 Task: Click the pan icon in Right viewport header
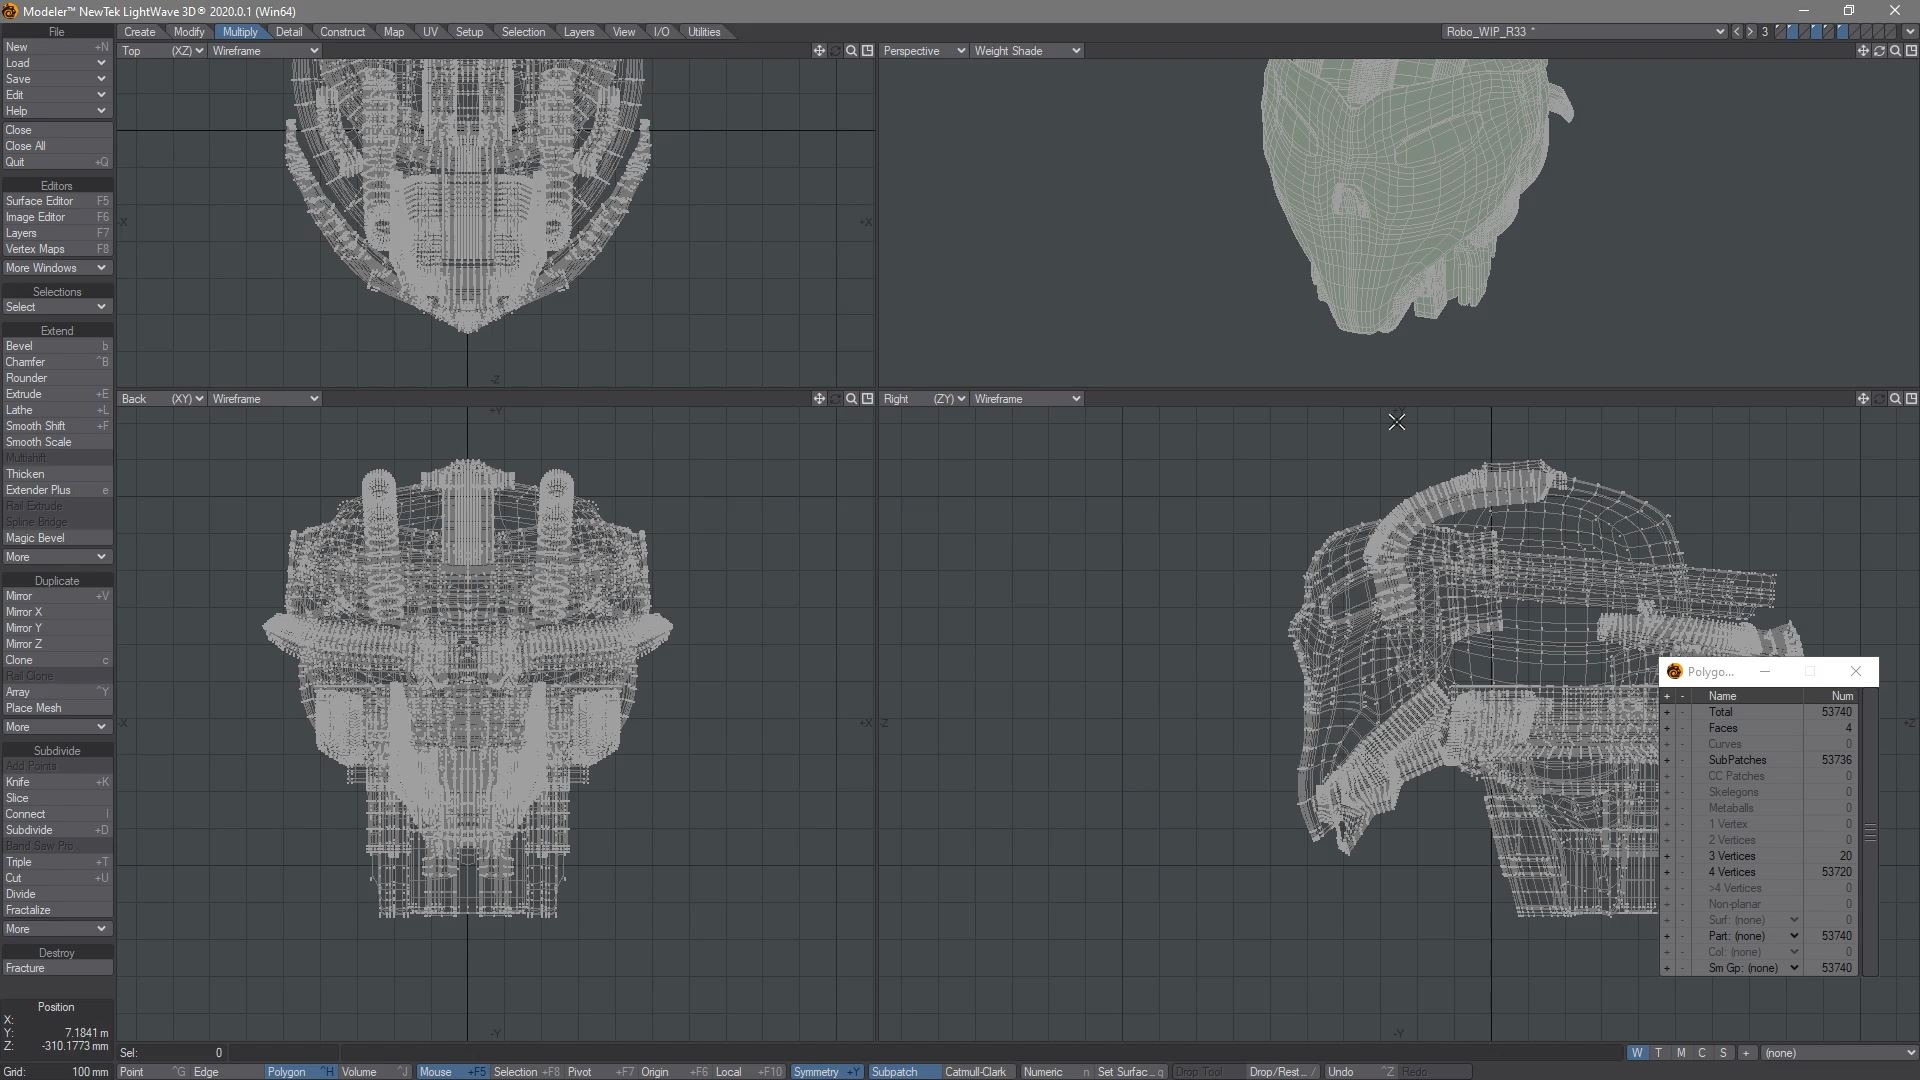pos(1863,399)
